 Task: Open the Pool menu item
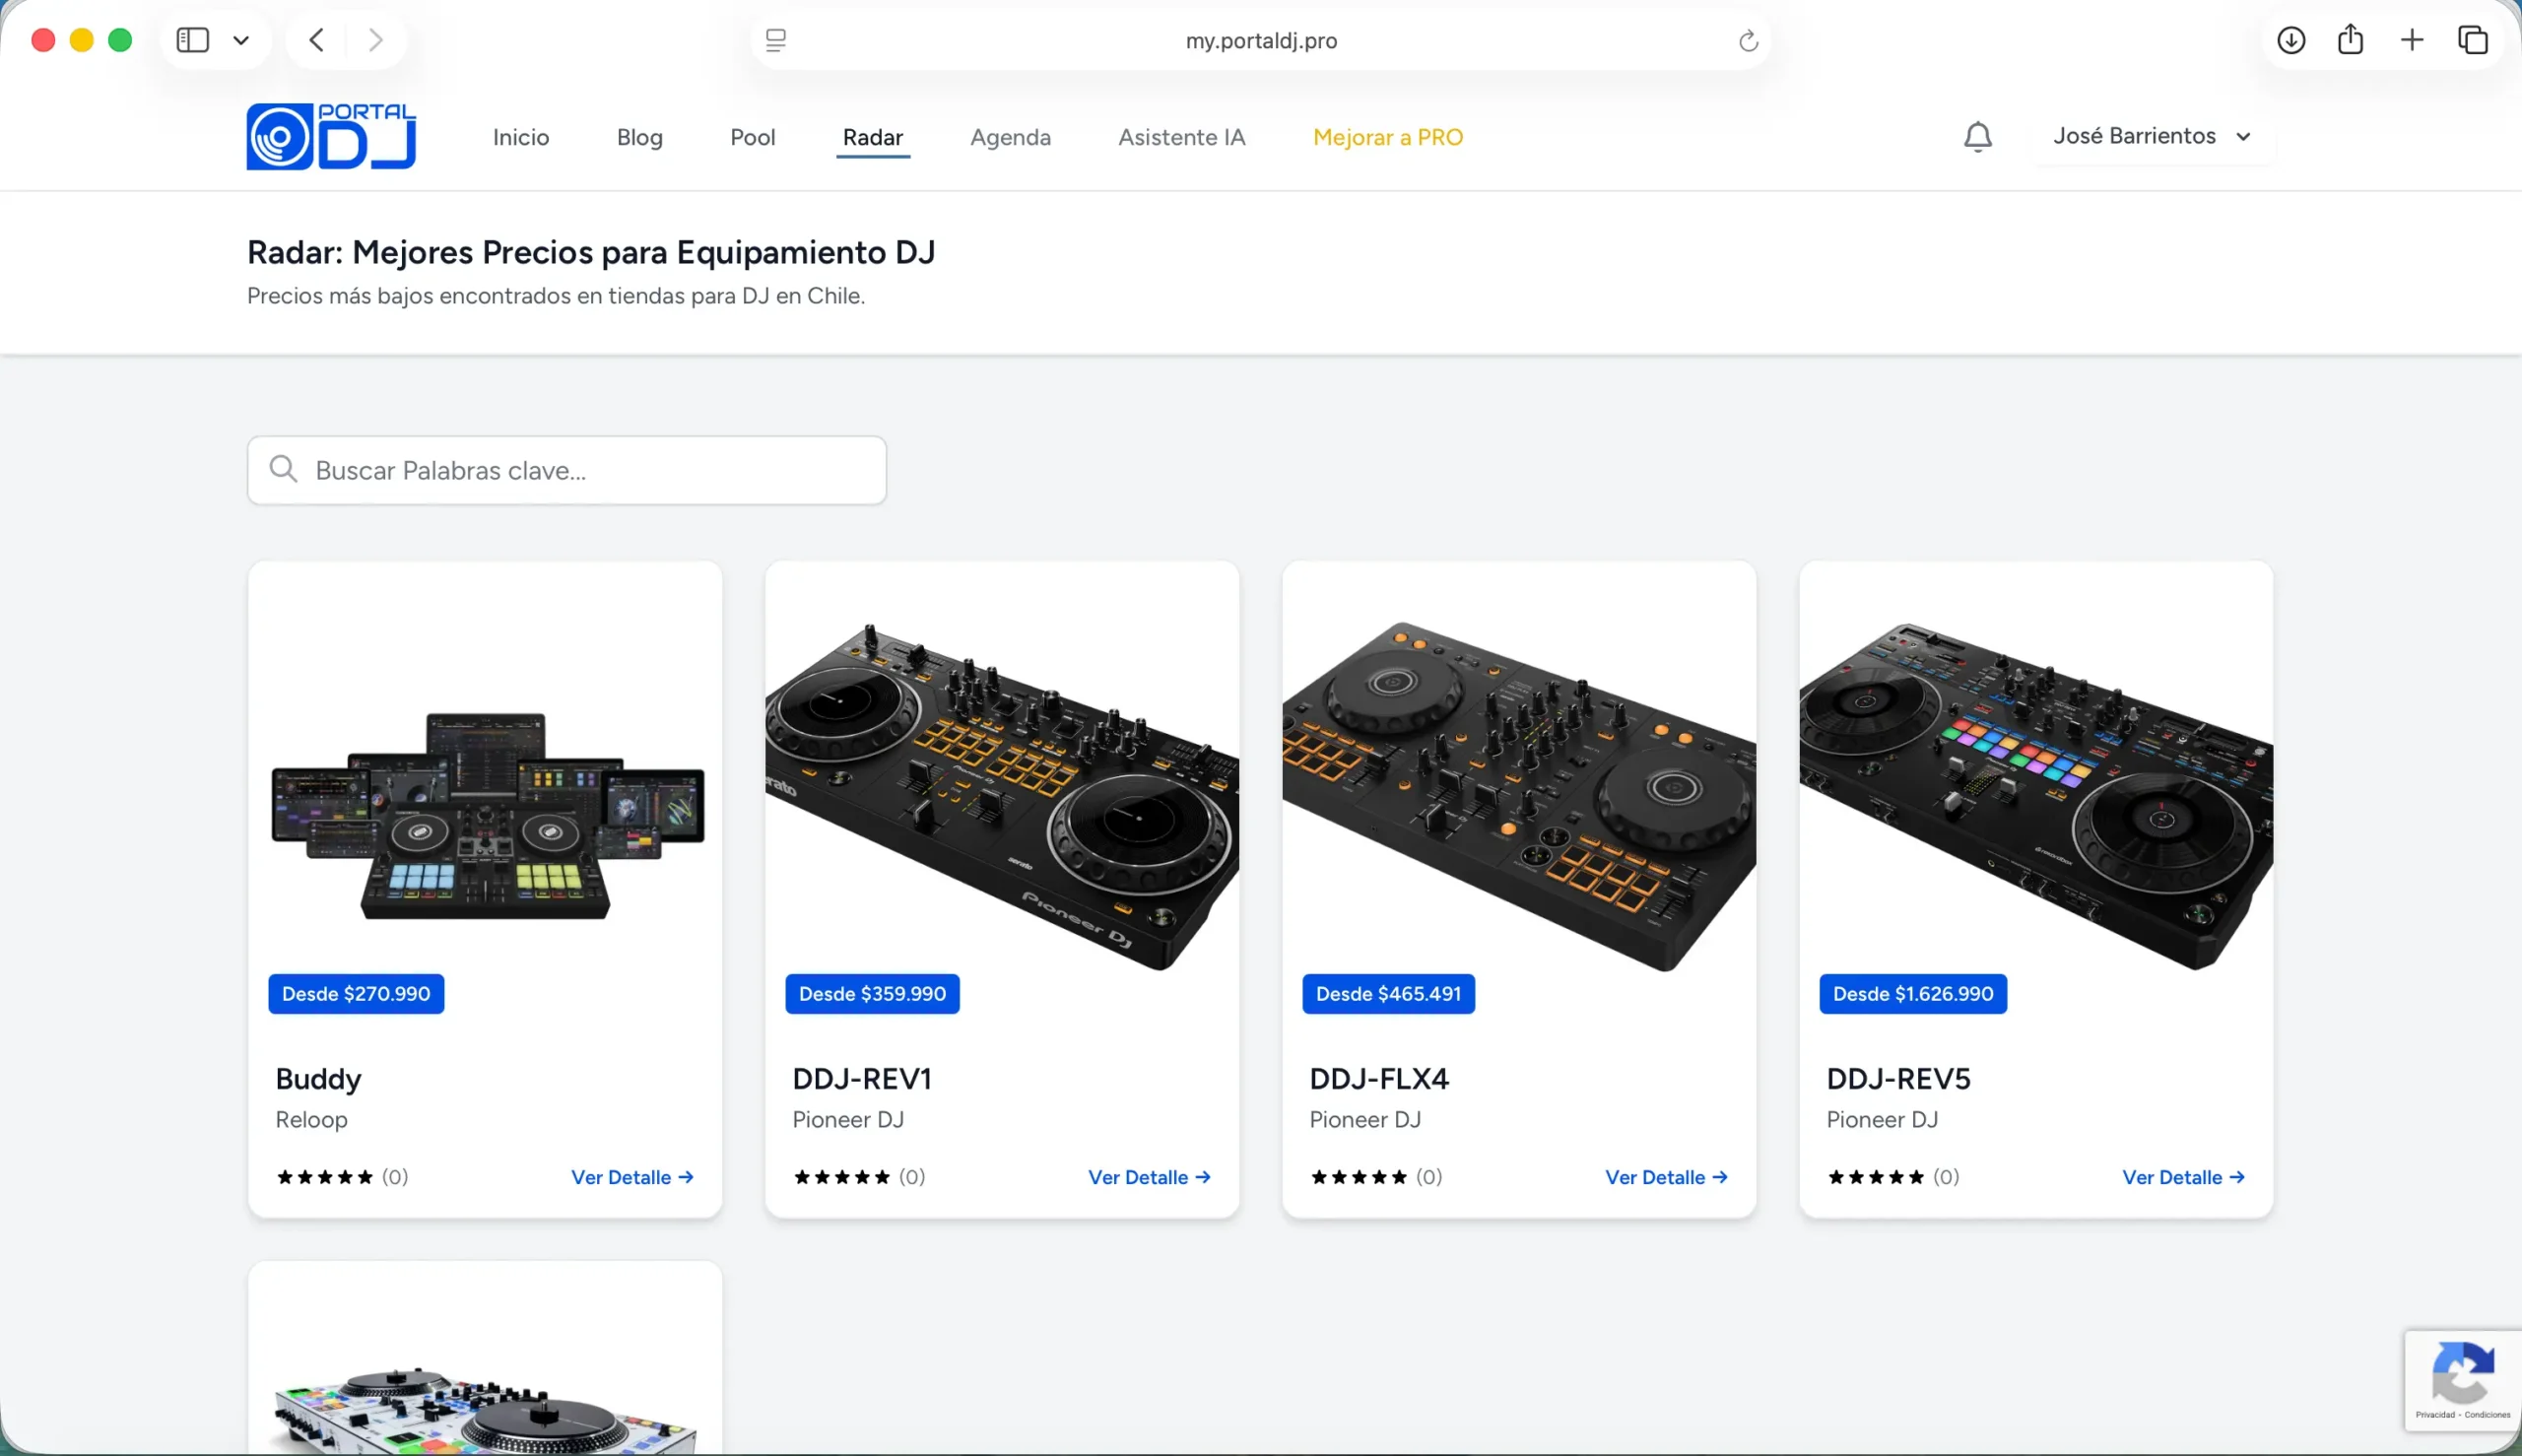click(752, 137)
